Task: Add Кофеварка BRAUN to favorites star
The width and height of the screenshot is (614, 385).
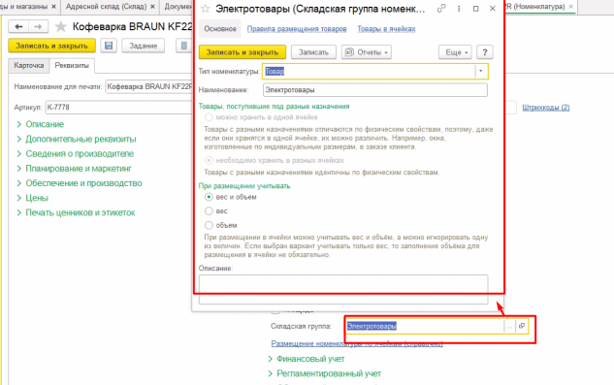Action: (x=61, y=27)
